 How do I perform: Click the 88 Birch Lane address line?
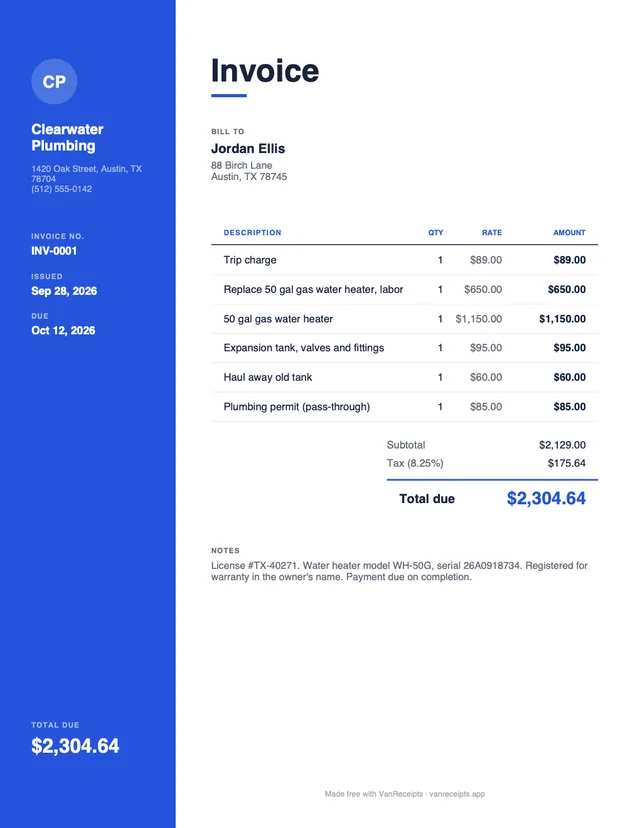242,165
